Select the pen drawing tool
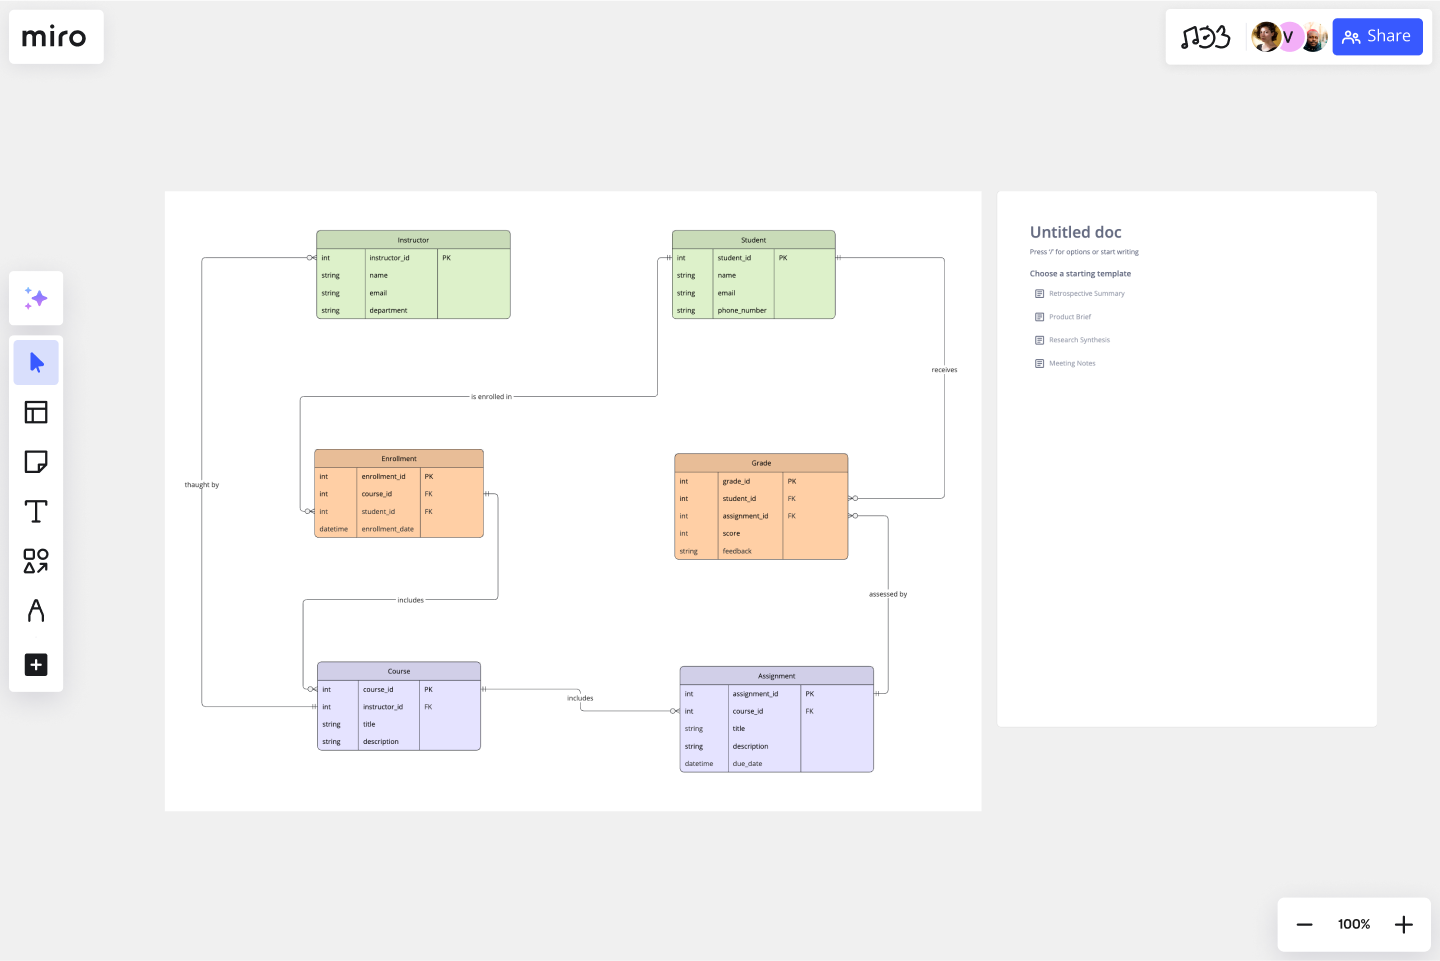This screenshot has height=961, width=1440. [36, 610]
